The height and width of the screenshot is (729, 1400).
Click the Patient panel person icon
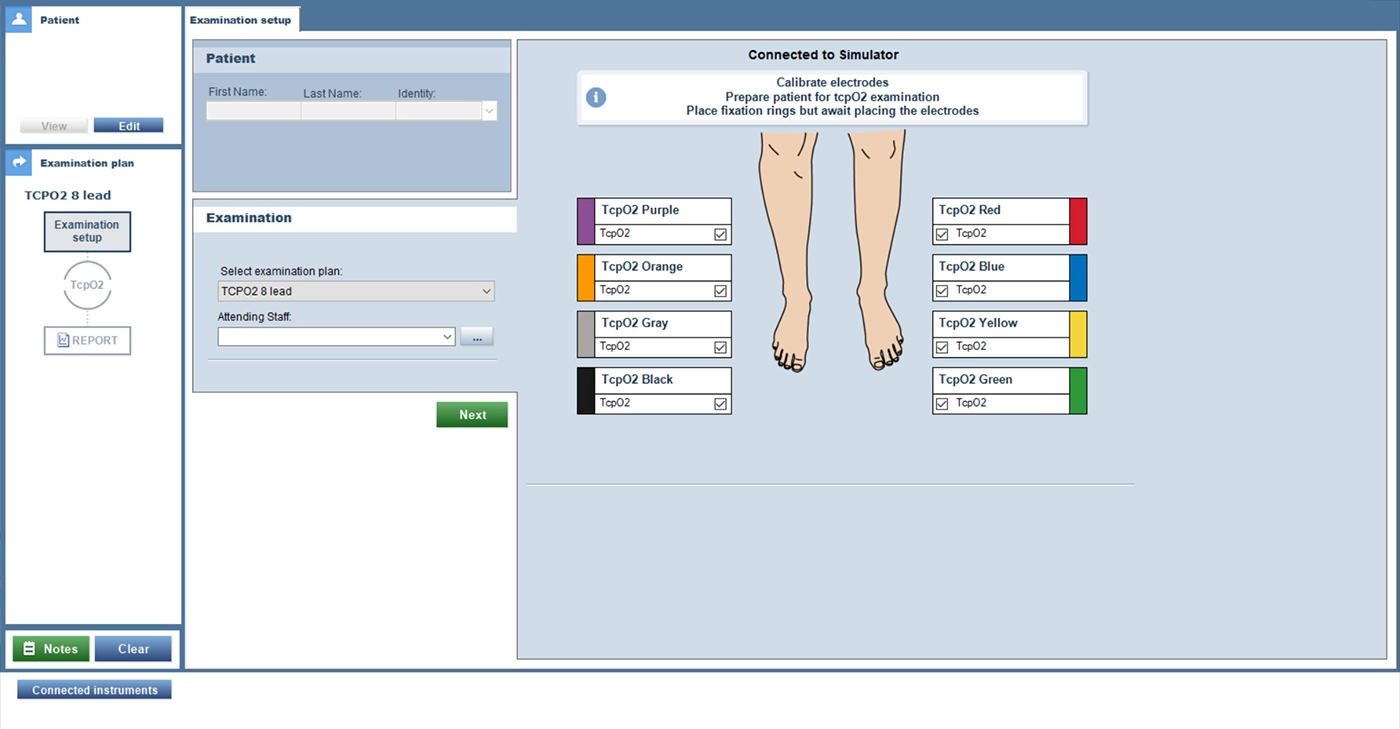[19, 19]
